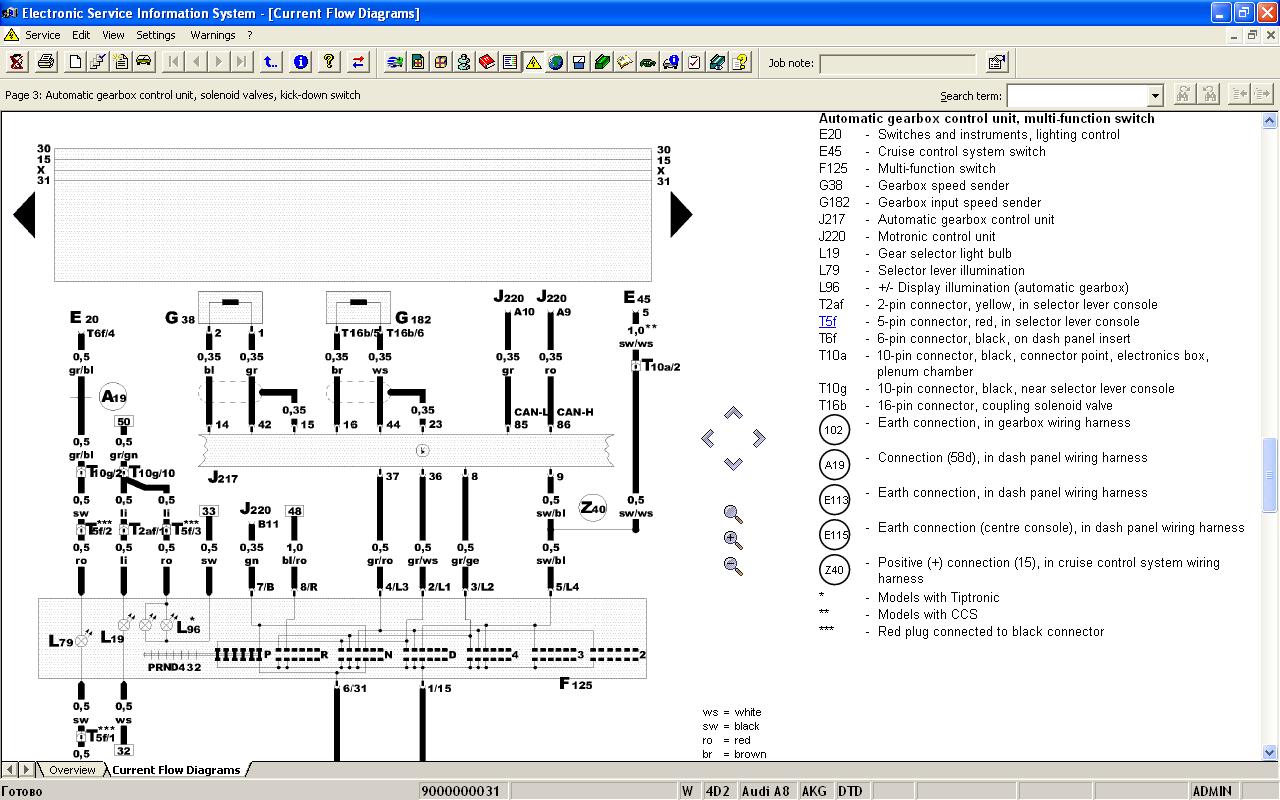Zoom out with the minus magnifier icon
The width and height of the screenshot is (1280, 800).
pos(733,566)
